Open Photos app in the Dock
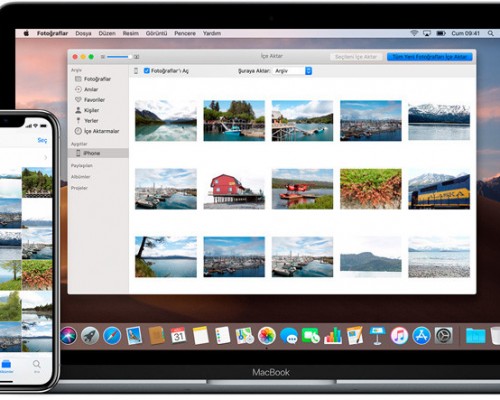 point(267,336)
